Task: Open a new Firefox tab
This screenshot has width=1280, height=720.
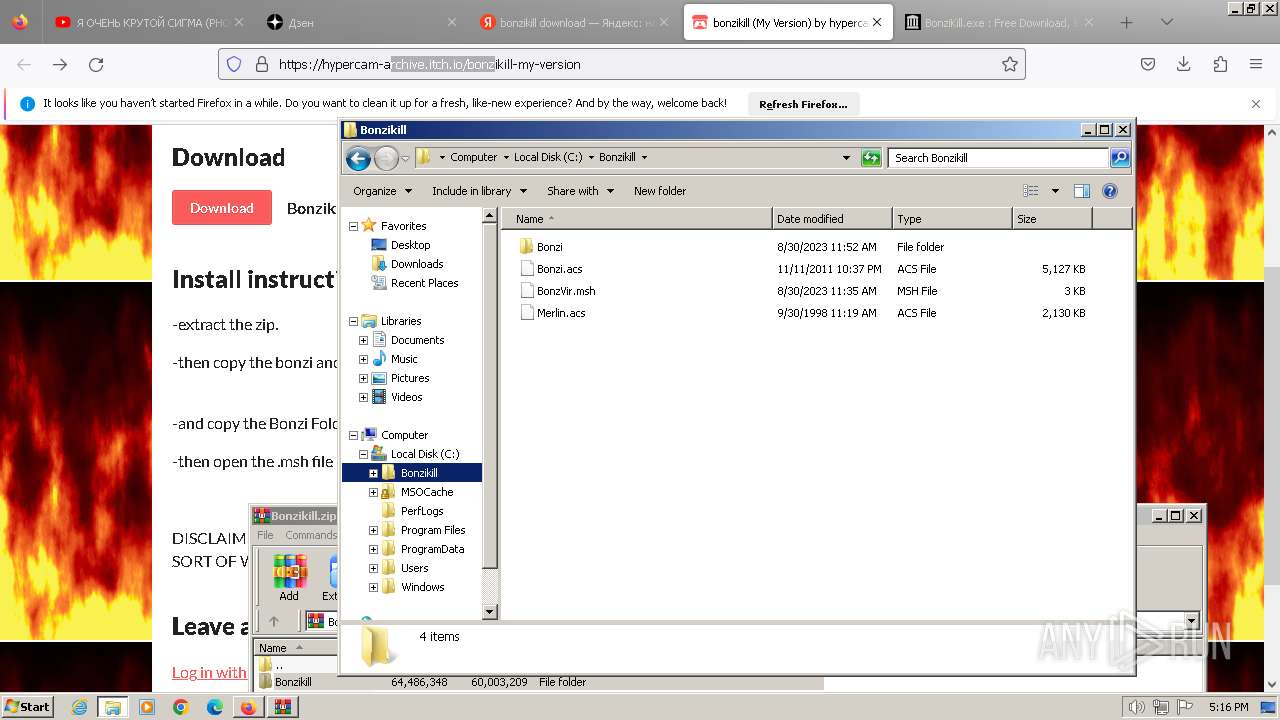Action: 1127,22
